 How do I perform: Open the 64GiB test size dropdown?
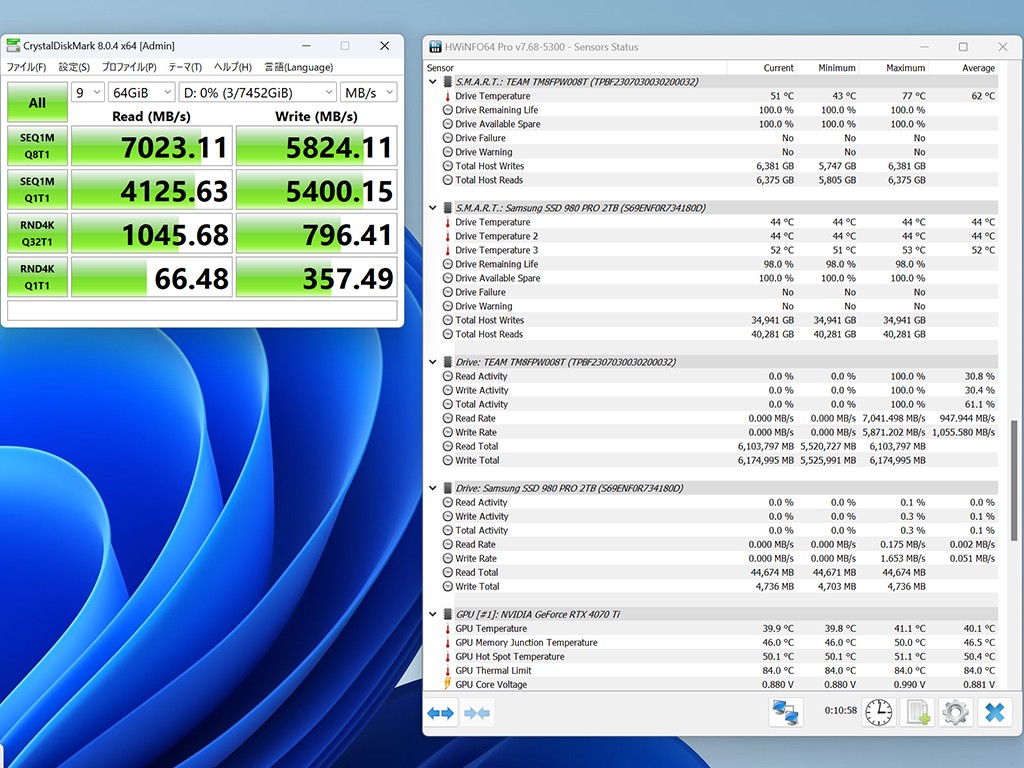(x=139, y=92)
